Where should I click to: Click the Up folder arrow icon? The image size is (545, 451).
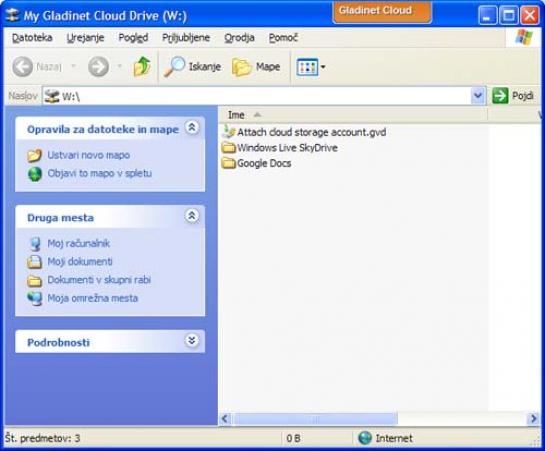[142, 66]
